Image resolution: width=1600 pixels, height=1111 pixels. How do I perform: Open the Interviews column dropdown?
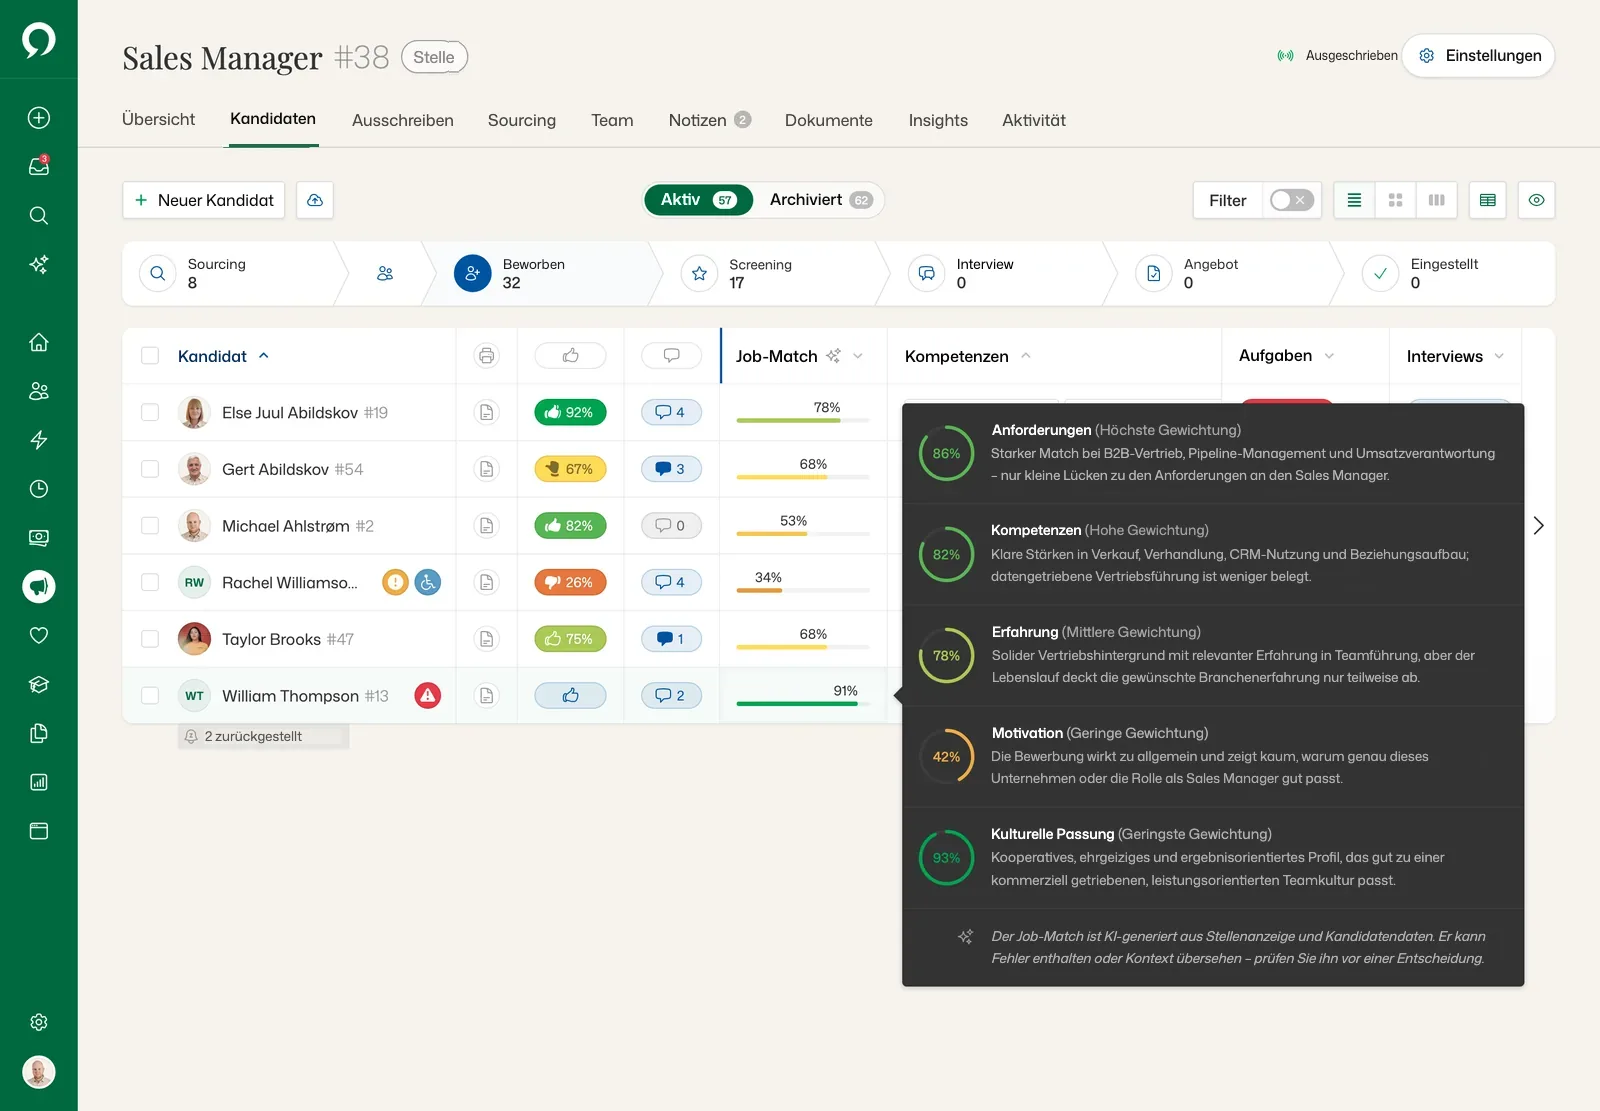click(1499, 356)
